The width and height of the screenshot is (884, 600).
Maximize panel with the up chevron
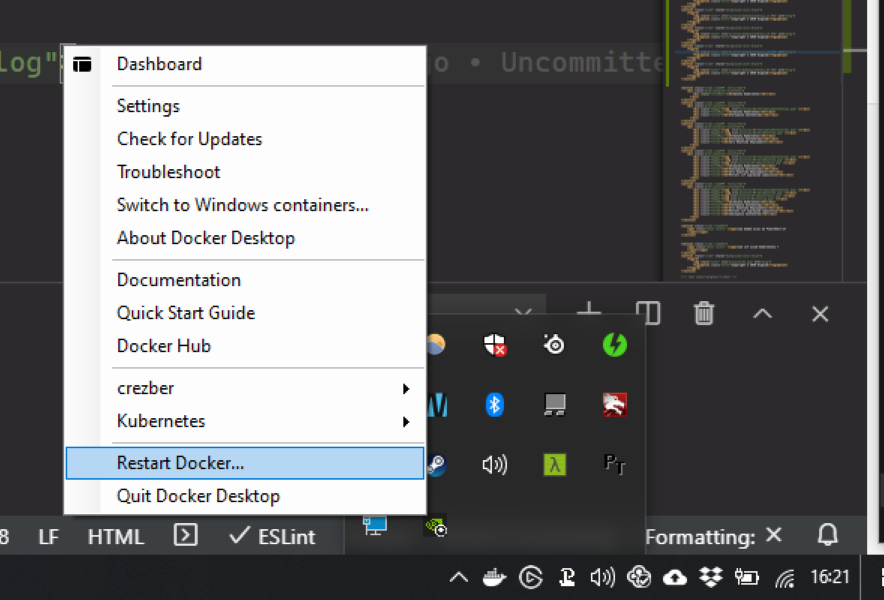(x=762, y=313)
